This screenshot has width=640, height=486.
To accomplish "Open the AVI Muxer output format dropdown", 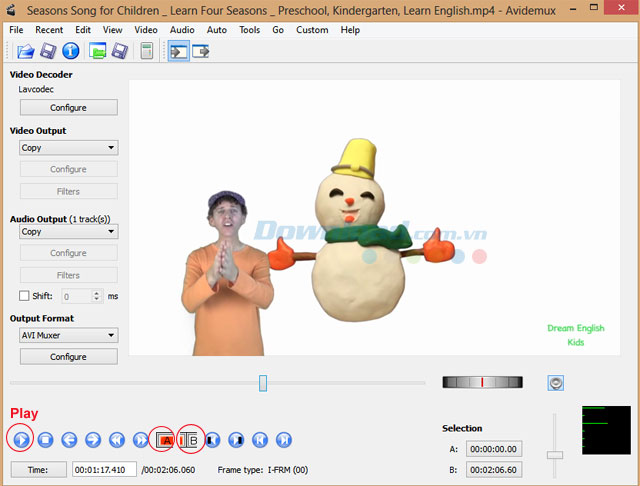I will tap(69, 336).
